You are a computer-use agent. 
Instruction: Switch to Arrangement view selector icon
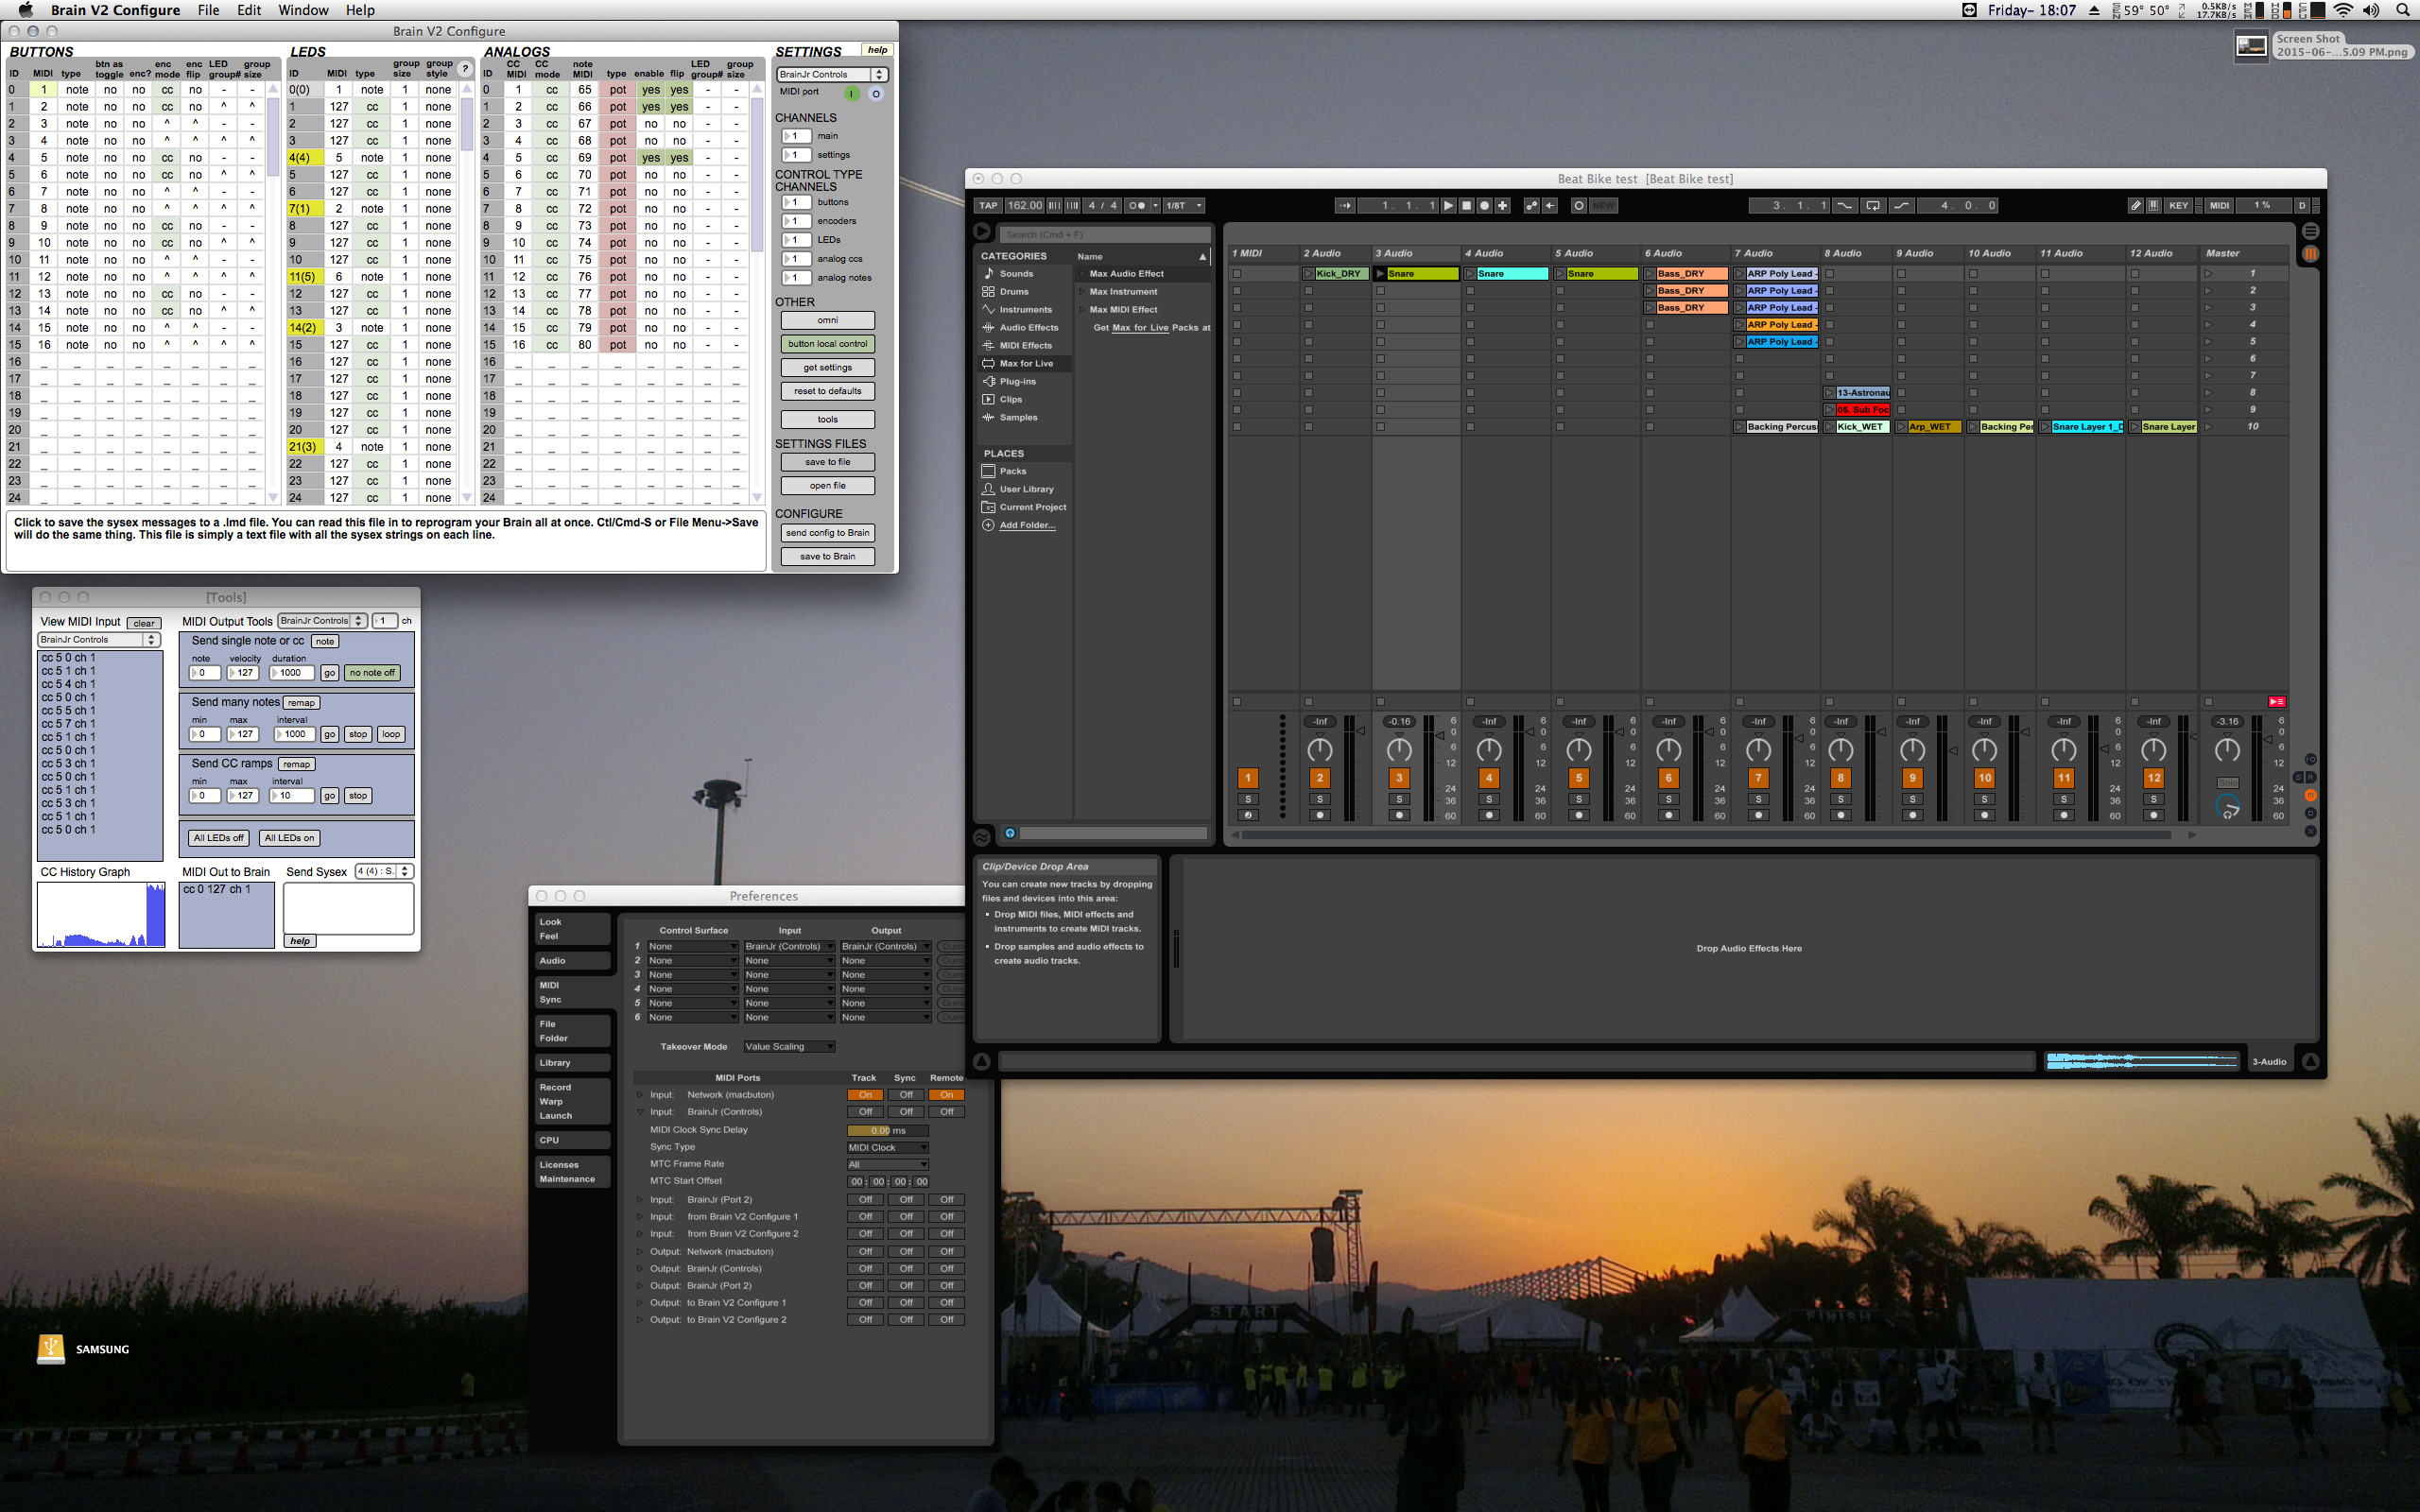coord(2310,231)
